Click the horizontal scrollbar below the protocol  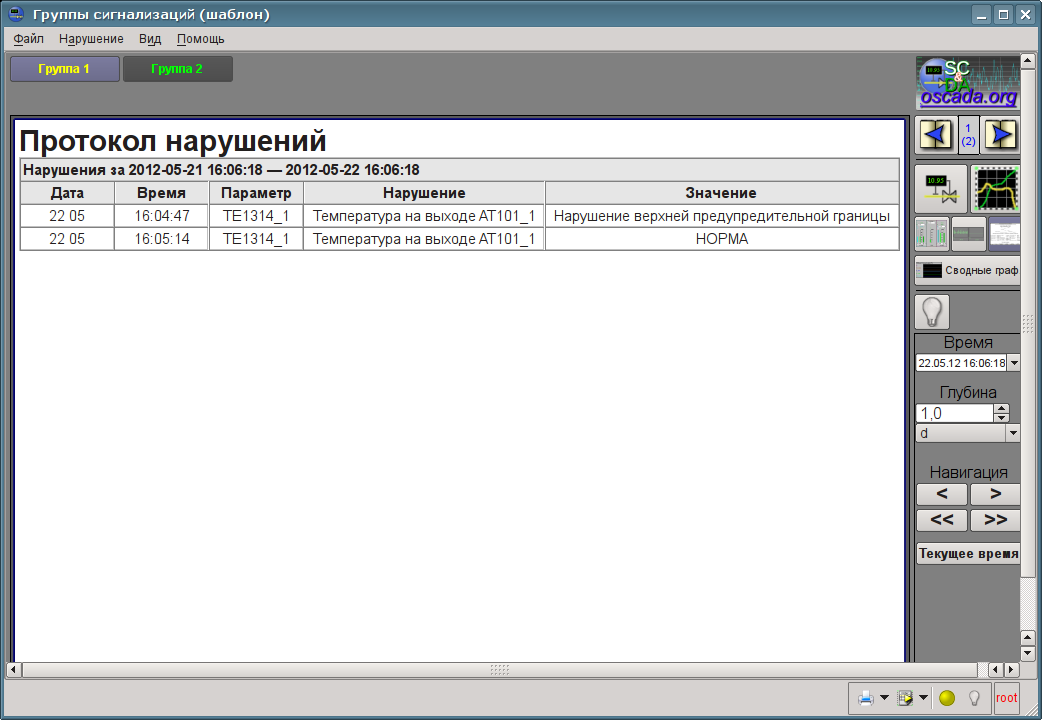pyautogui.click(x=500, y=669)
